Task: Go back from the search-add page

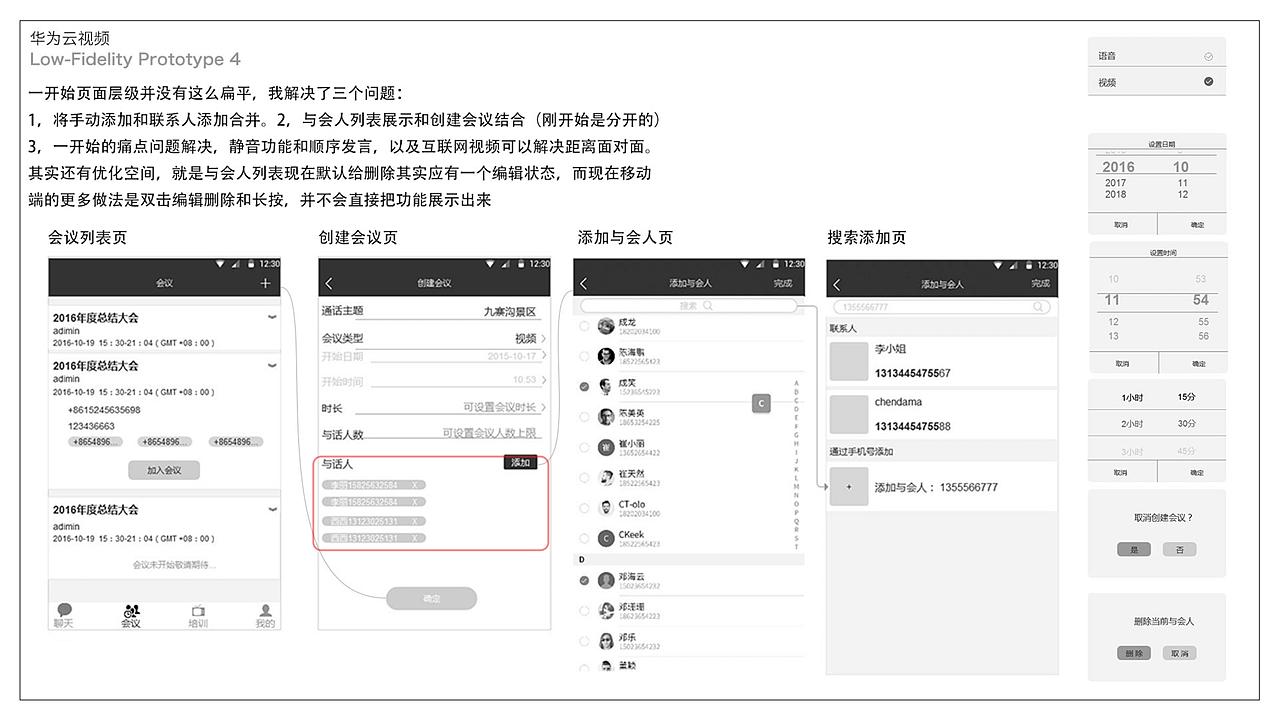Action: (x=837, y=285)
